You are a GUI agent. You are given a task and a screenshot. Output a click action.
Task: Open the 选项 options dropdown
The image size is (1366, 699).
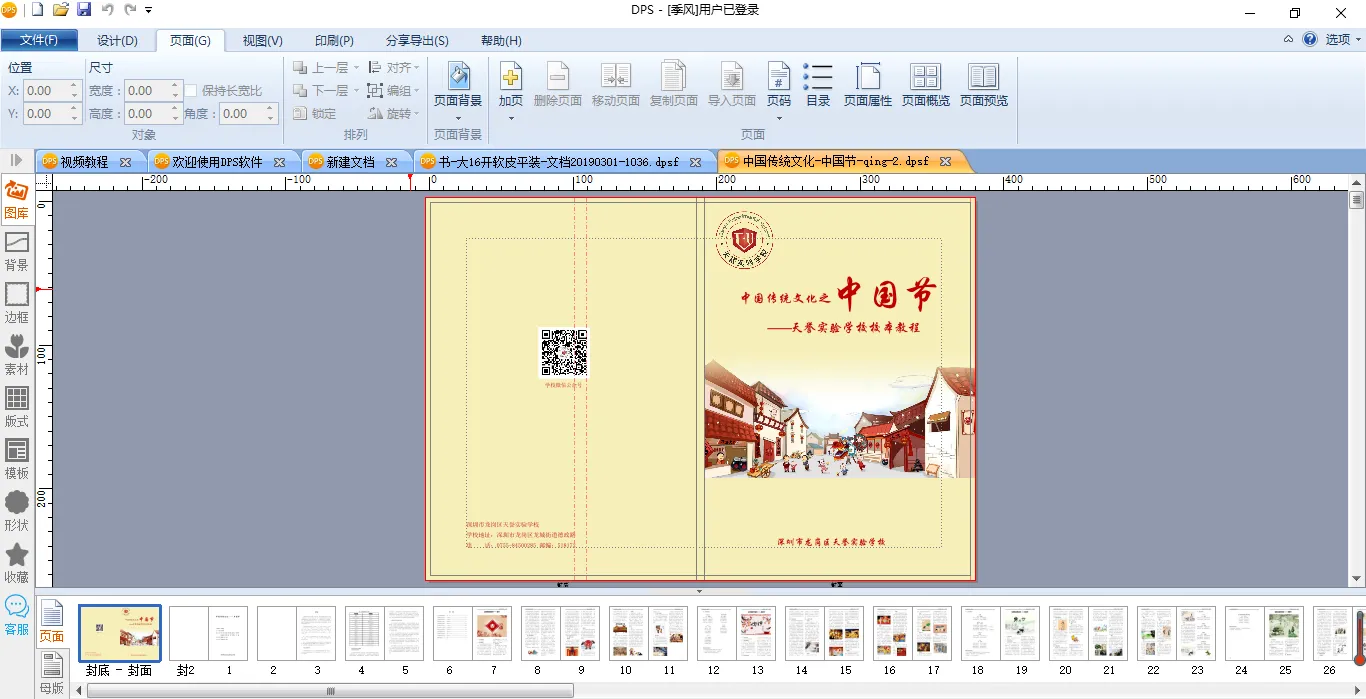[x=1343, y=40]
